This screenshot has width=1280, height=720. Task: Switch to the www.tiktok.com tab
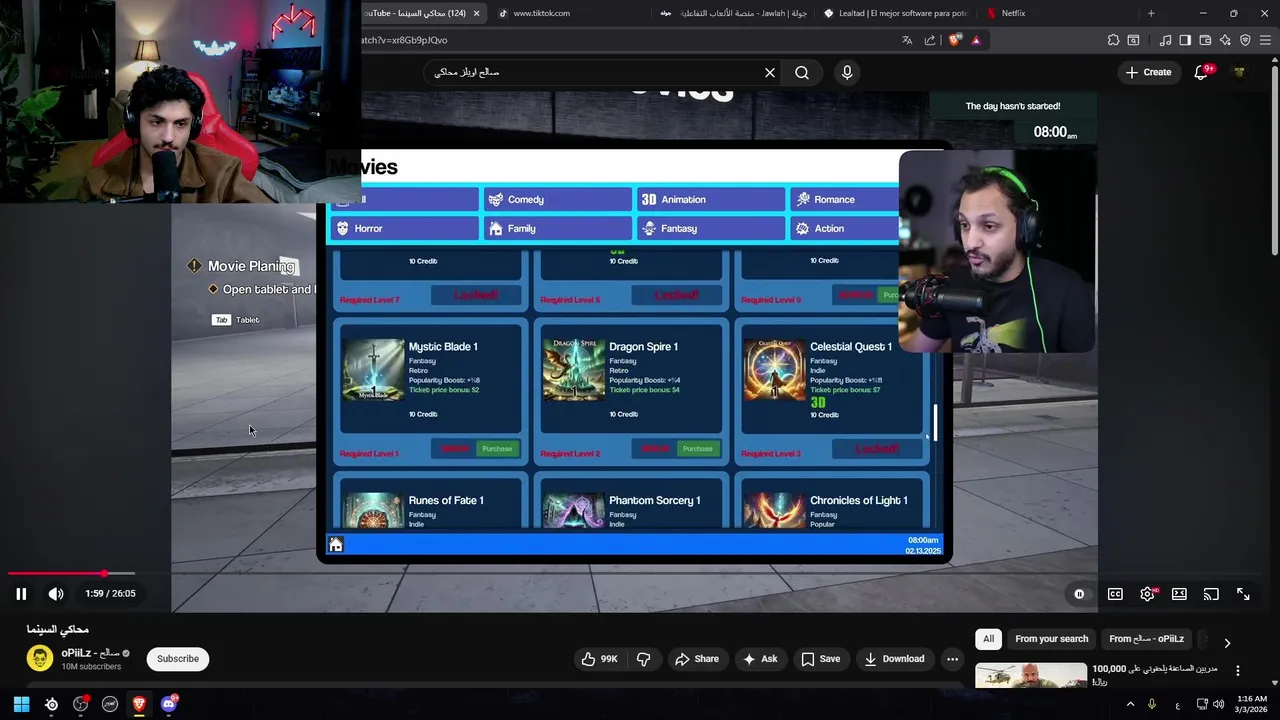[x=573, y=13]
